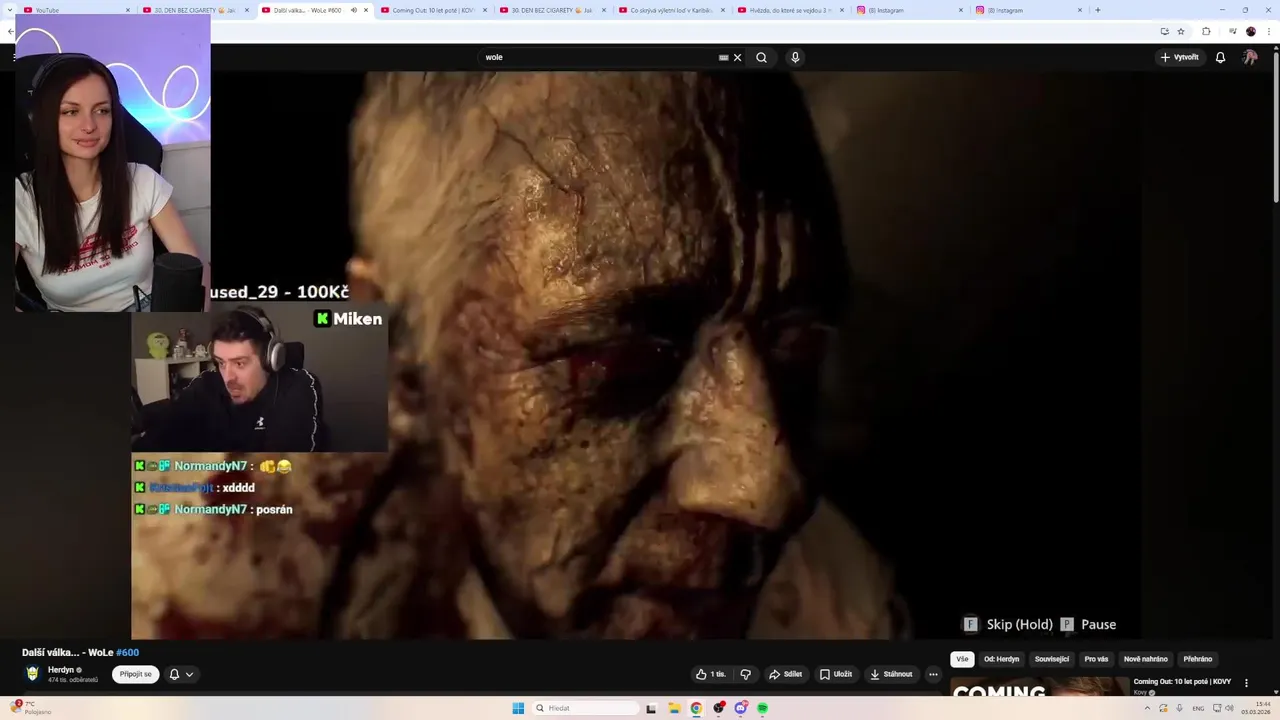The width and height of the screenshot is (1280, 720).
Task: Open the #600 hashtag link in title
Action: point(127,653)
